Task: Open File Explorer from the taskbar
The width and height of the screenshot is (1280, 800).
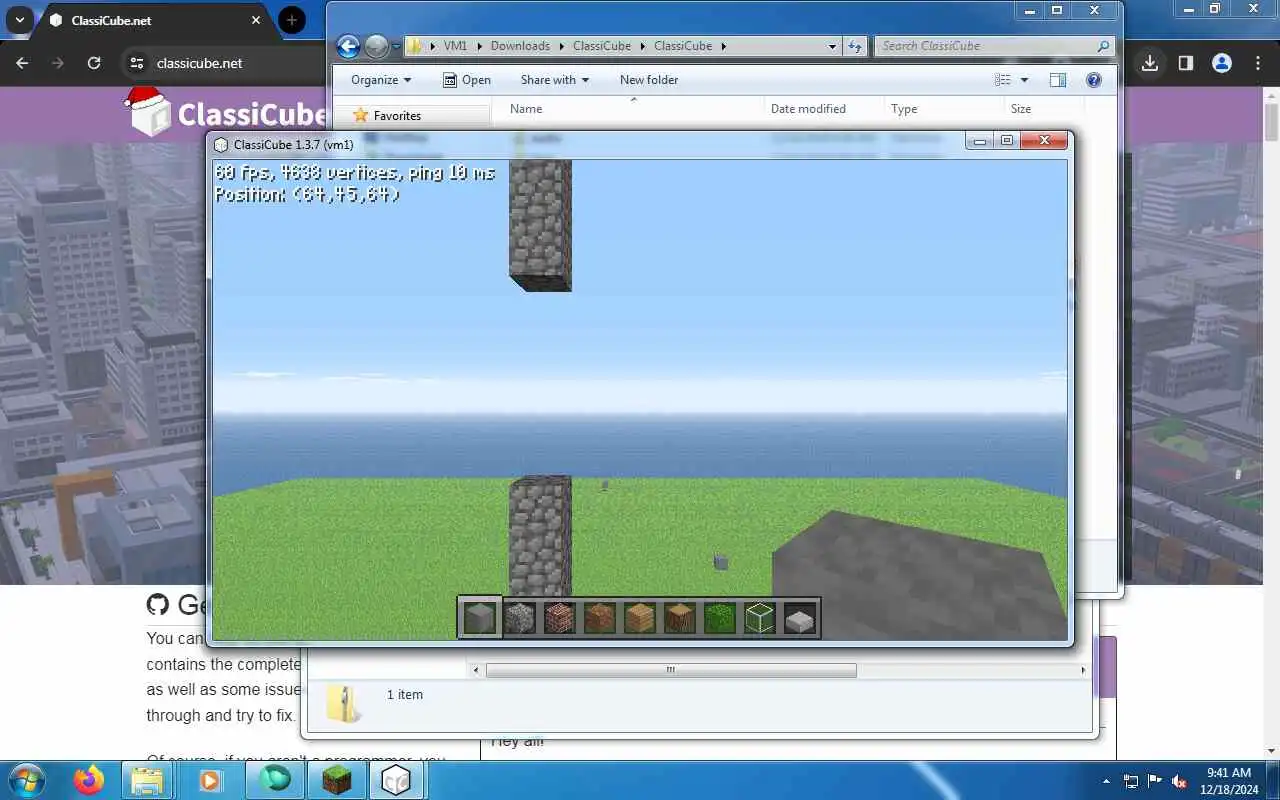Action: [x=147, y=780]
